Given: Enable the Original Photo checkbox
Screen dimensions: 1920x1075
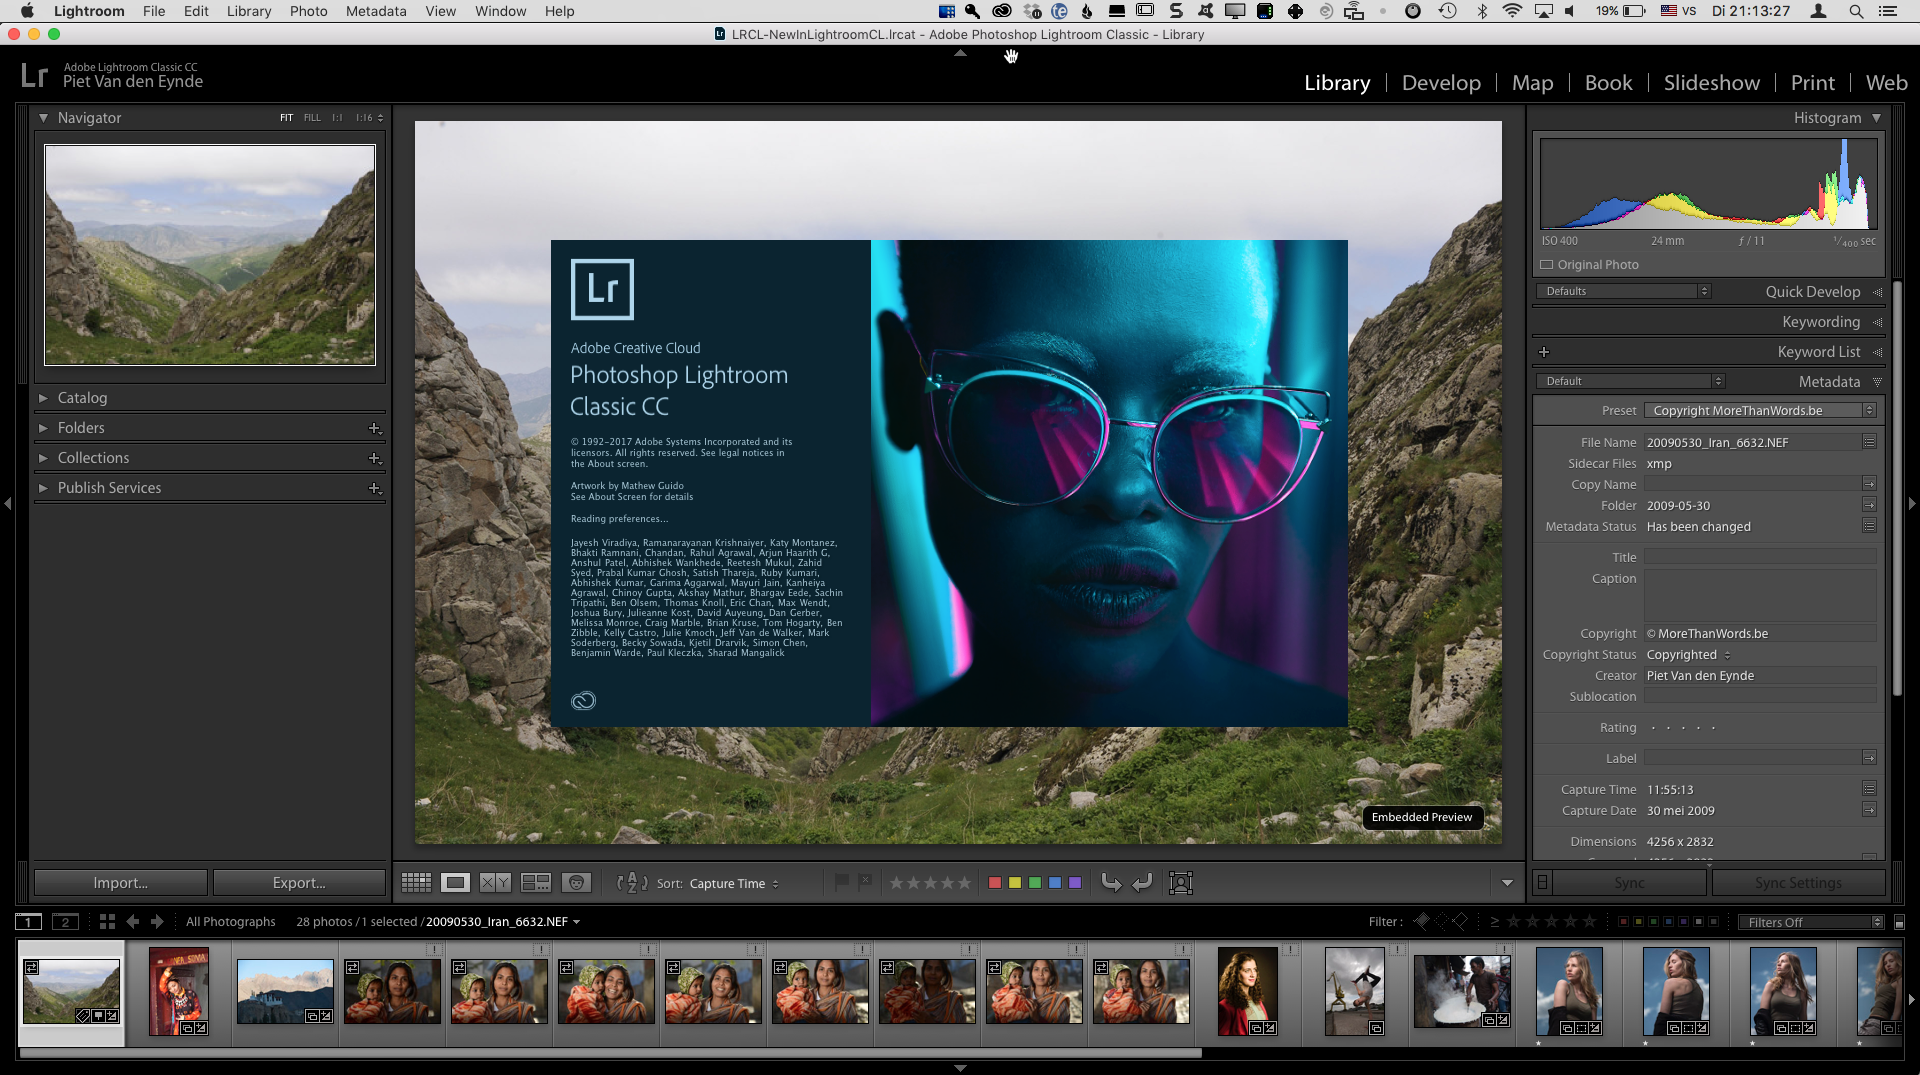Looking at the screenshot, I should (1547, 265).
